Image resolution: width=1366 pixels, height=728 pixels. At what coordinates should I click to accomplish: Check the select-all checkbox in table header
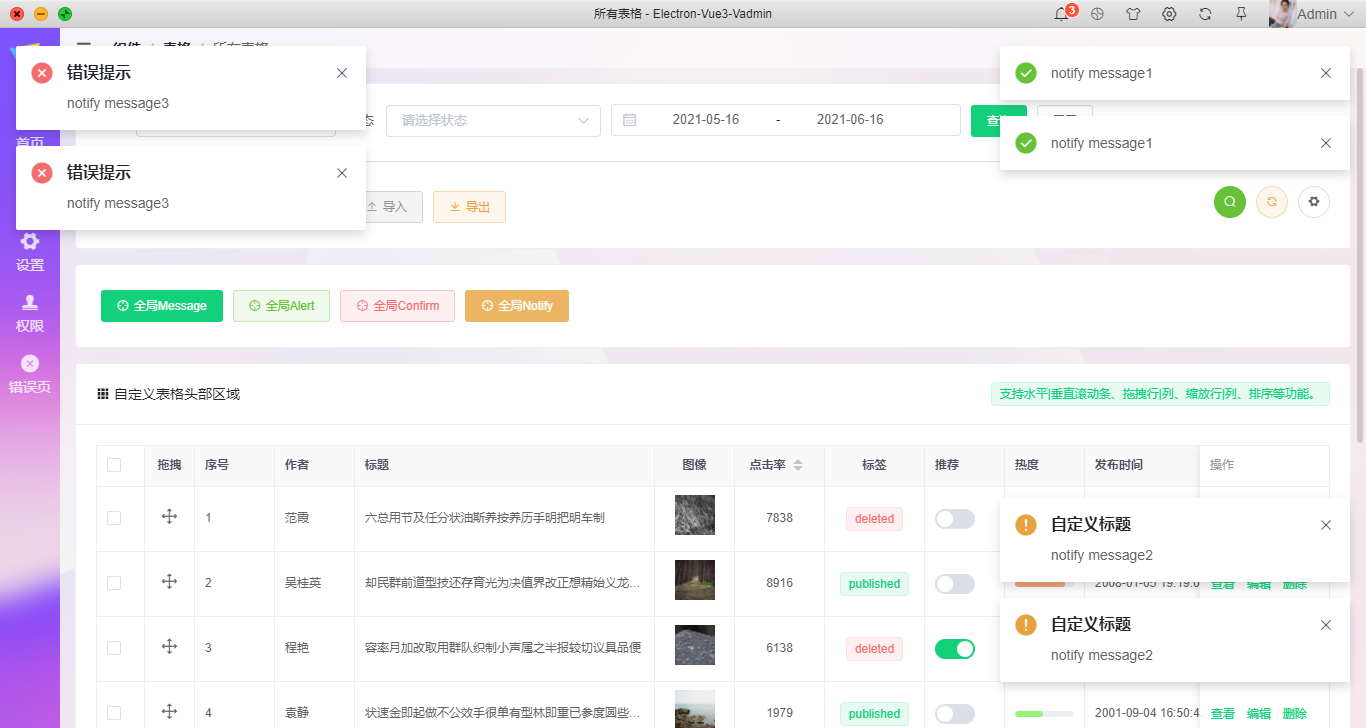(x=113, y=465)
